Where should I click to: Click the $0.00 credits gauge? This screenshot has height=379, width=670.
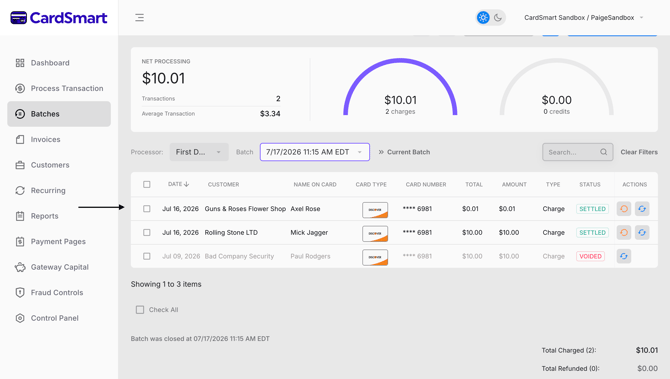(557, 88)
